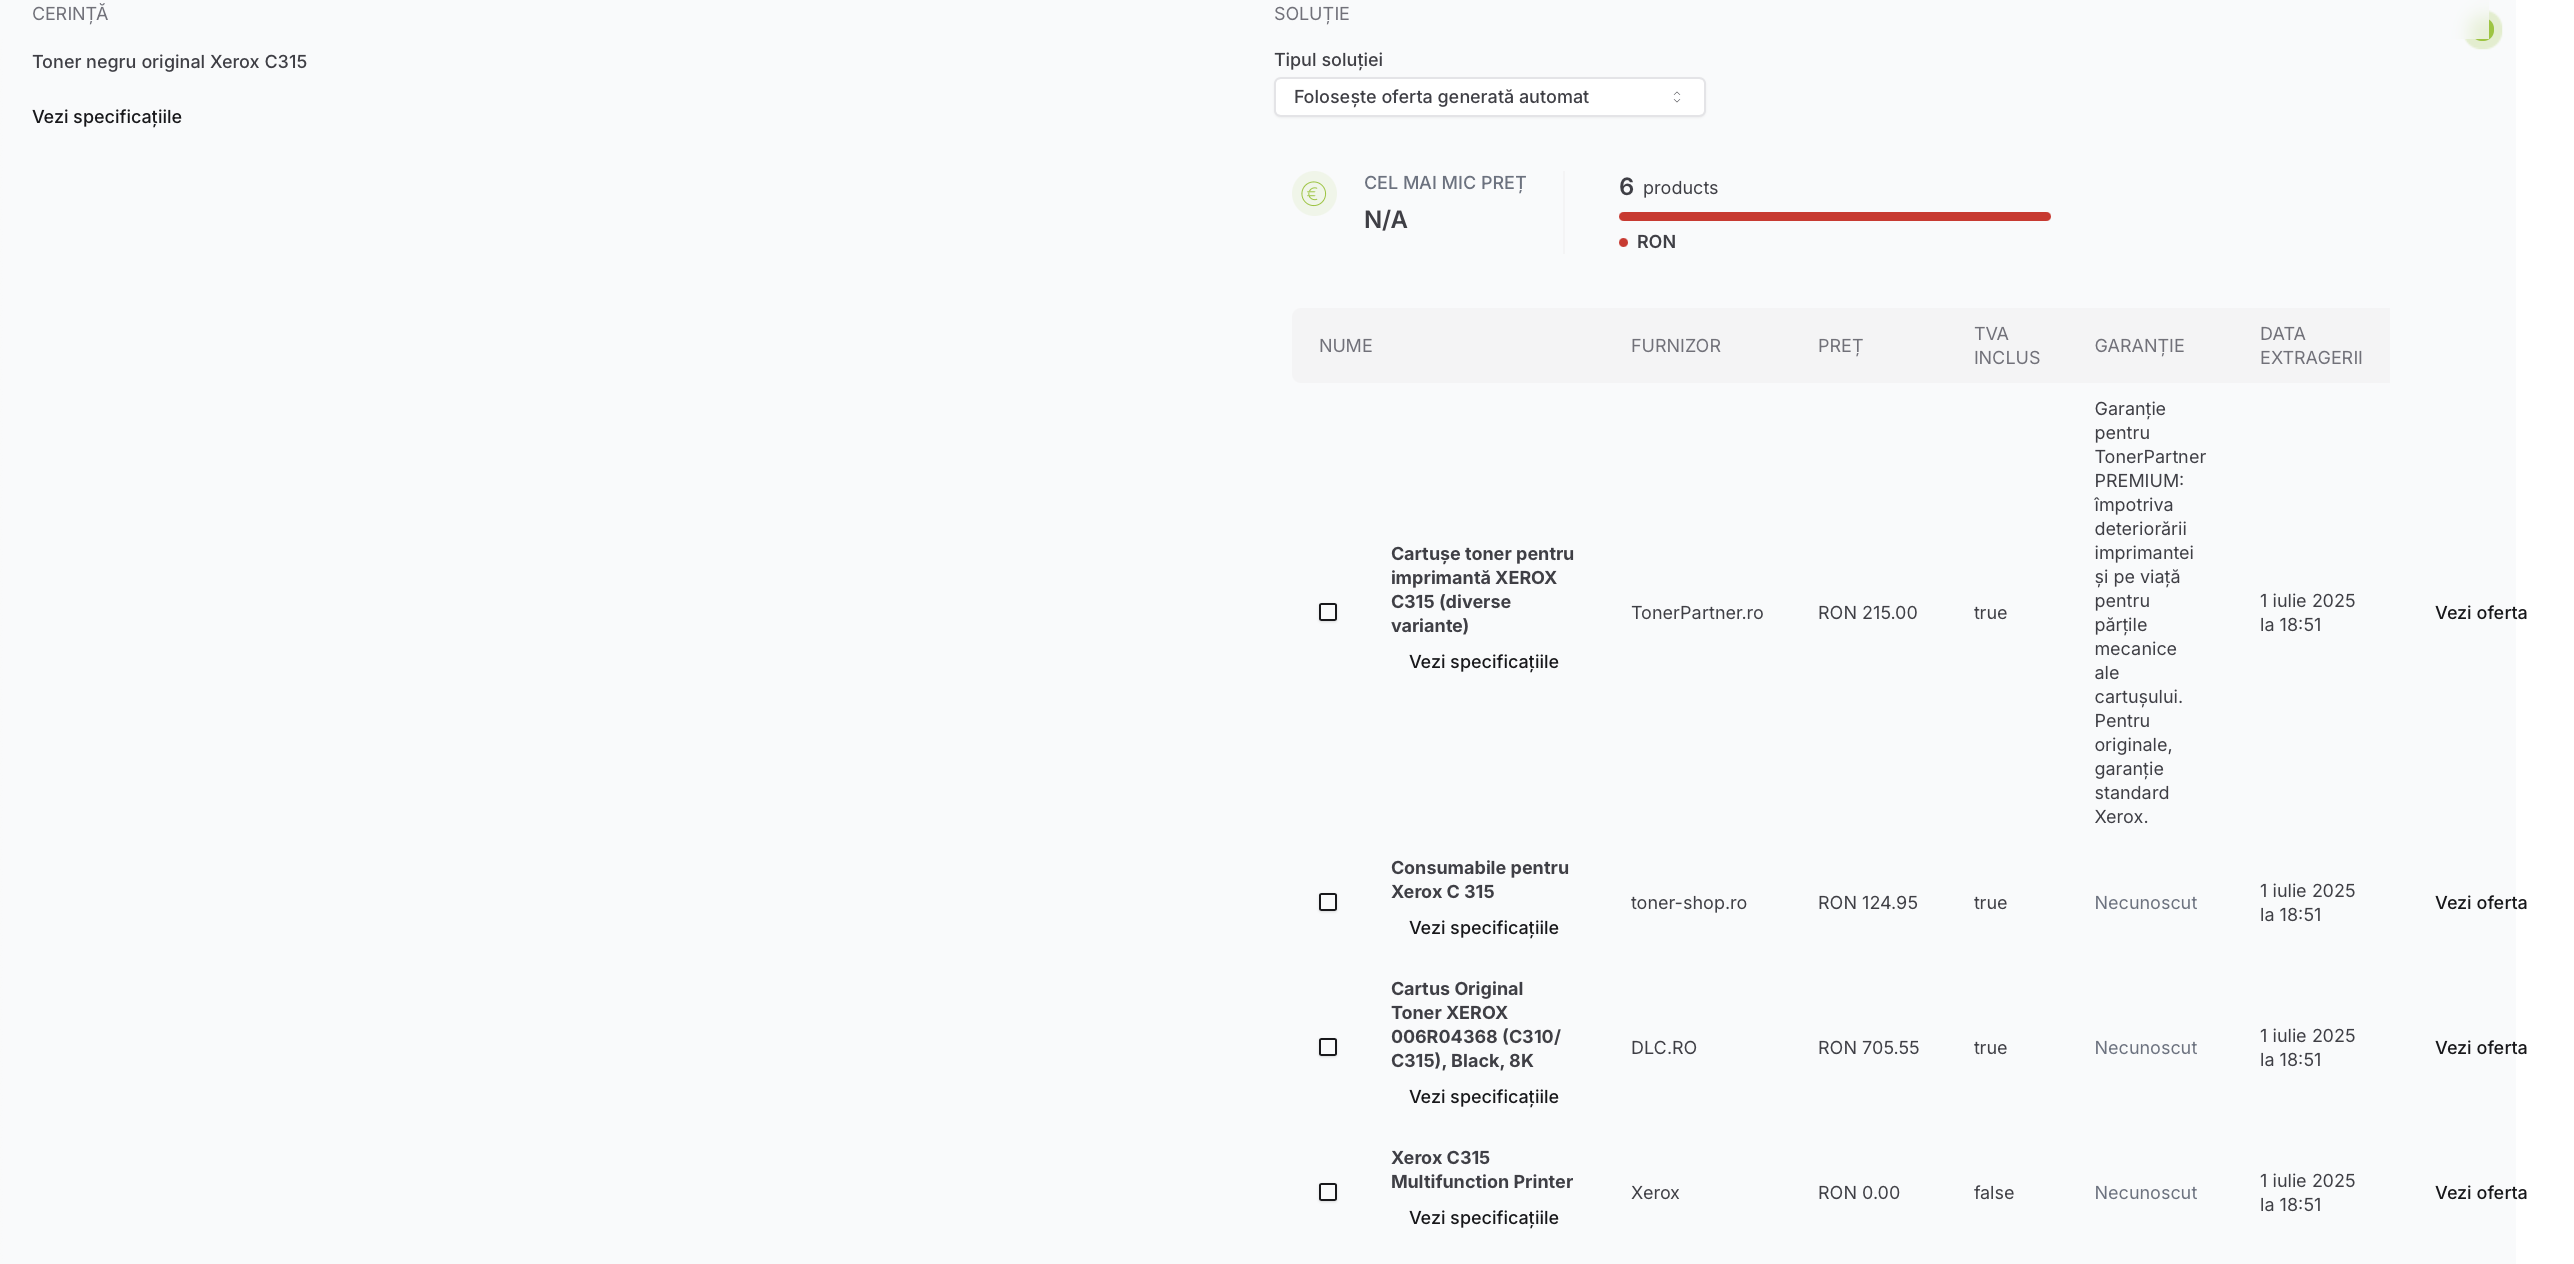Viewport: 2574px width, 1264px height.
Task: Show specifications for Consumabile pentru Xerox C 315
Action: click(1483, 928)
